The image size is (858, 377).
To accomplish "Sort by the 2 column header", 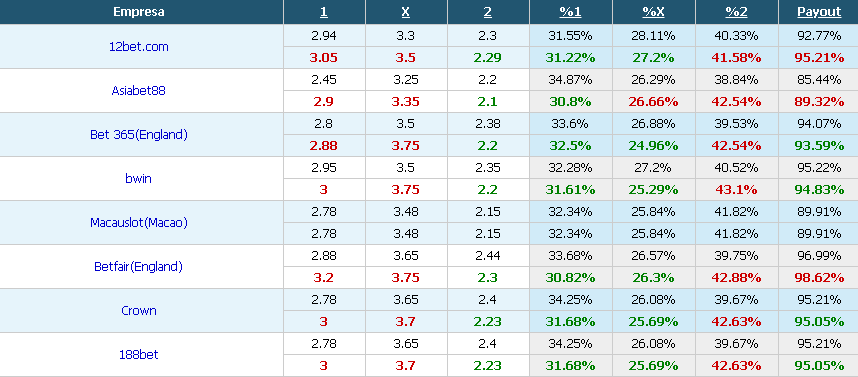I will 488,12.
